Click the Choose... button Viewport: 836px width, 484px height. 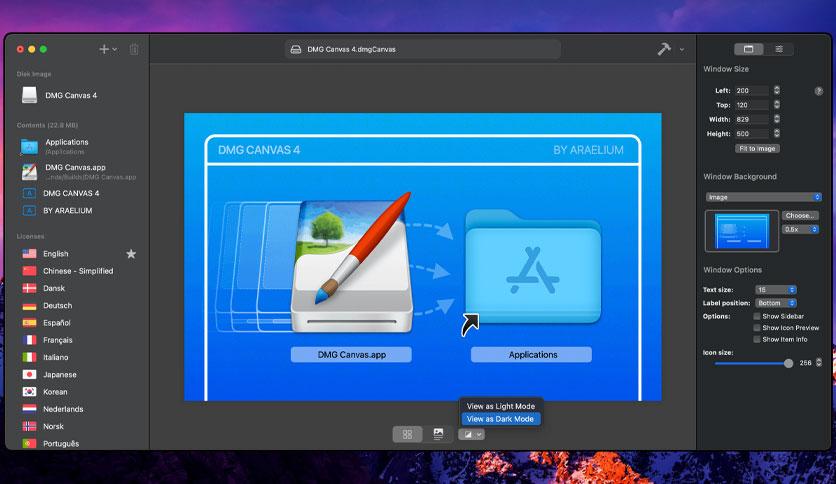[x=800, y=216]
